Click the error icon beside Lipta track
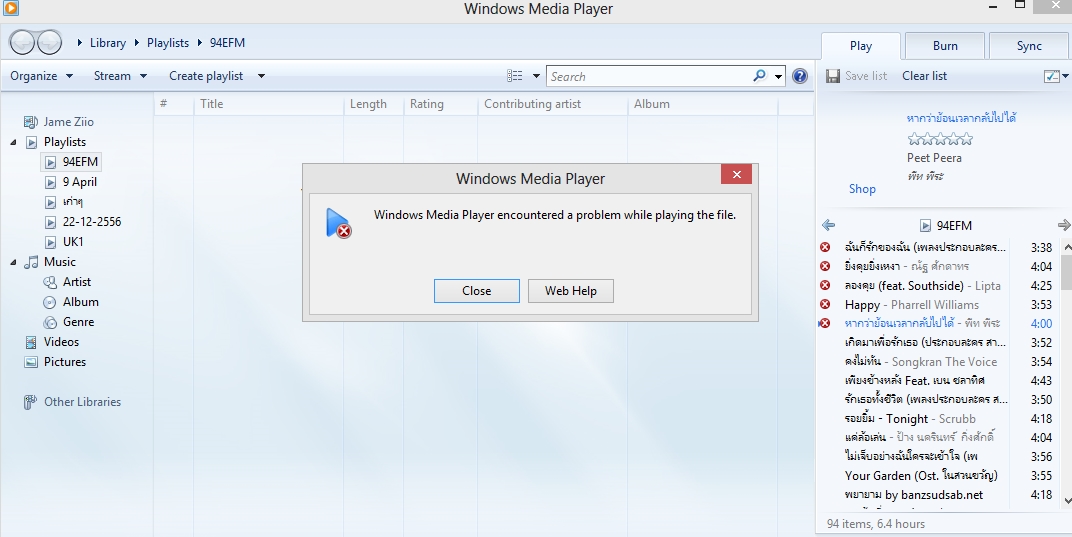 (x=825, y=285)
